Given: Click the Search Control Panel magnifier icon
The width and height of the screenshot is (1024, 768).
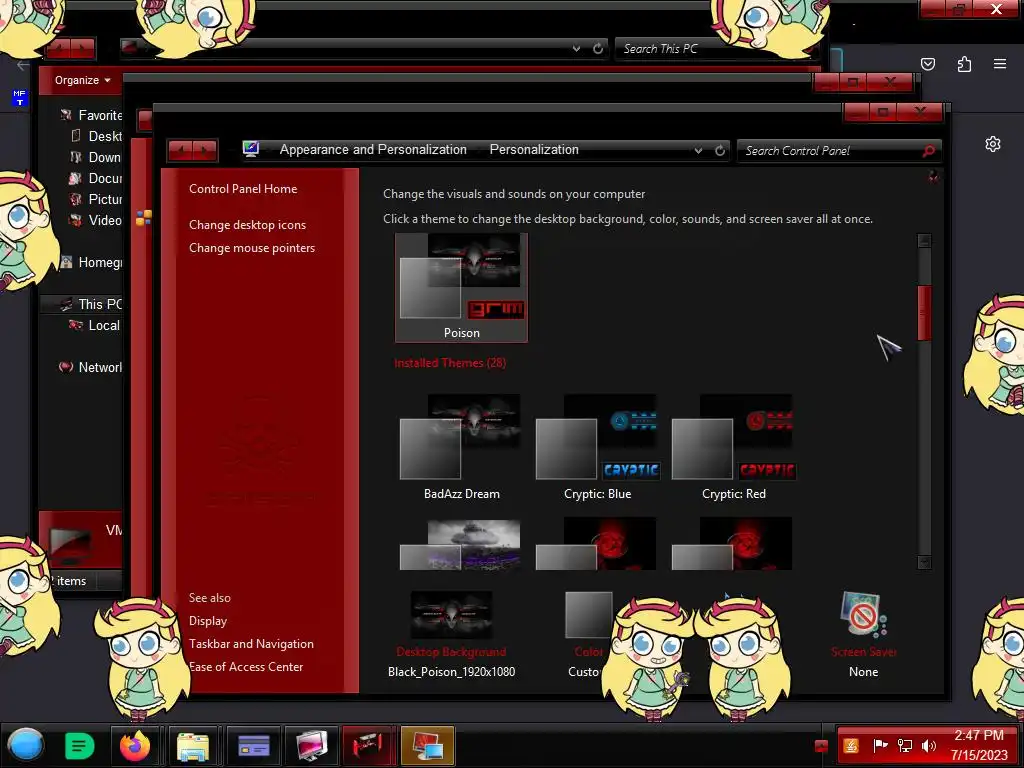Looking at the screenshot, I should pyautogui.click(x=929, y=151).
